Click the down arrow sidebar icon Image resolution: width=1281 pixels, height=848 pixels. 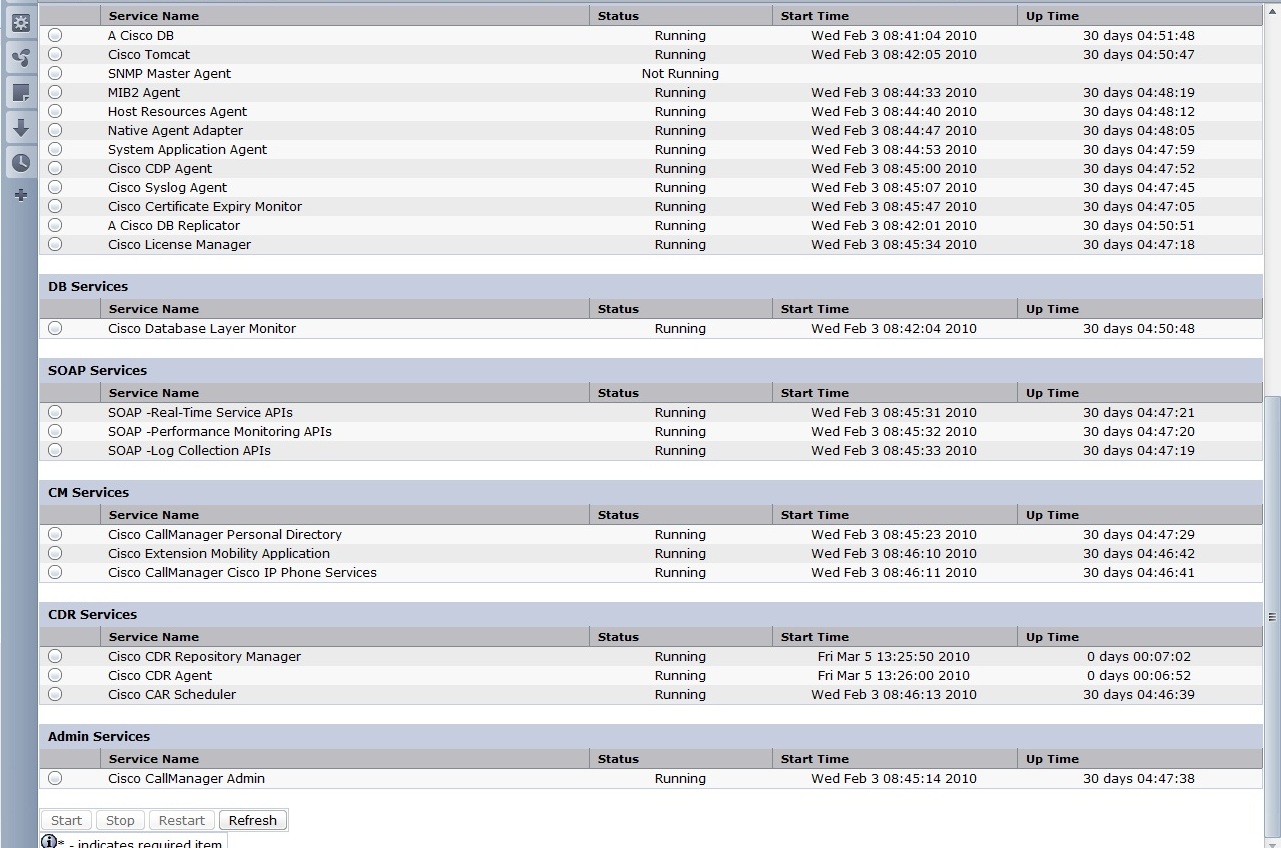tap(20, 128)
